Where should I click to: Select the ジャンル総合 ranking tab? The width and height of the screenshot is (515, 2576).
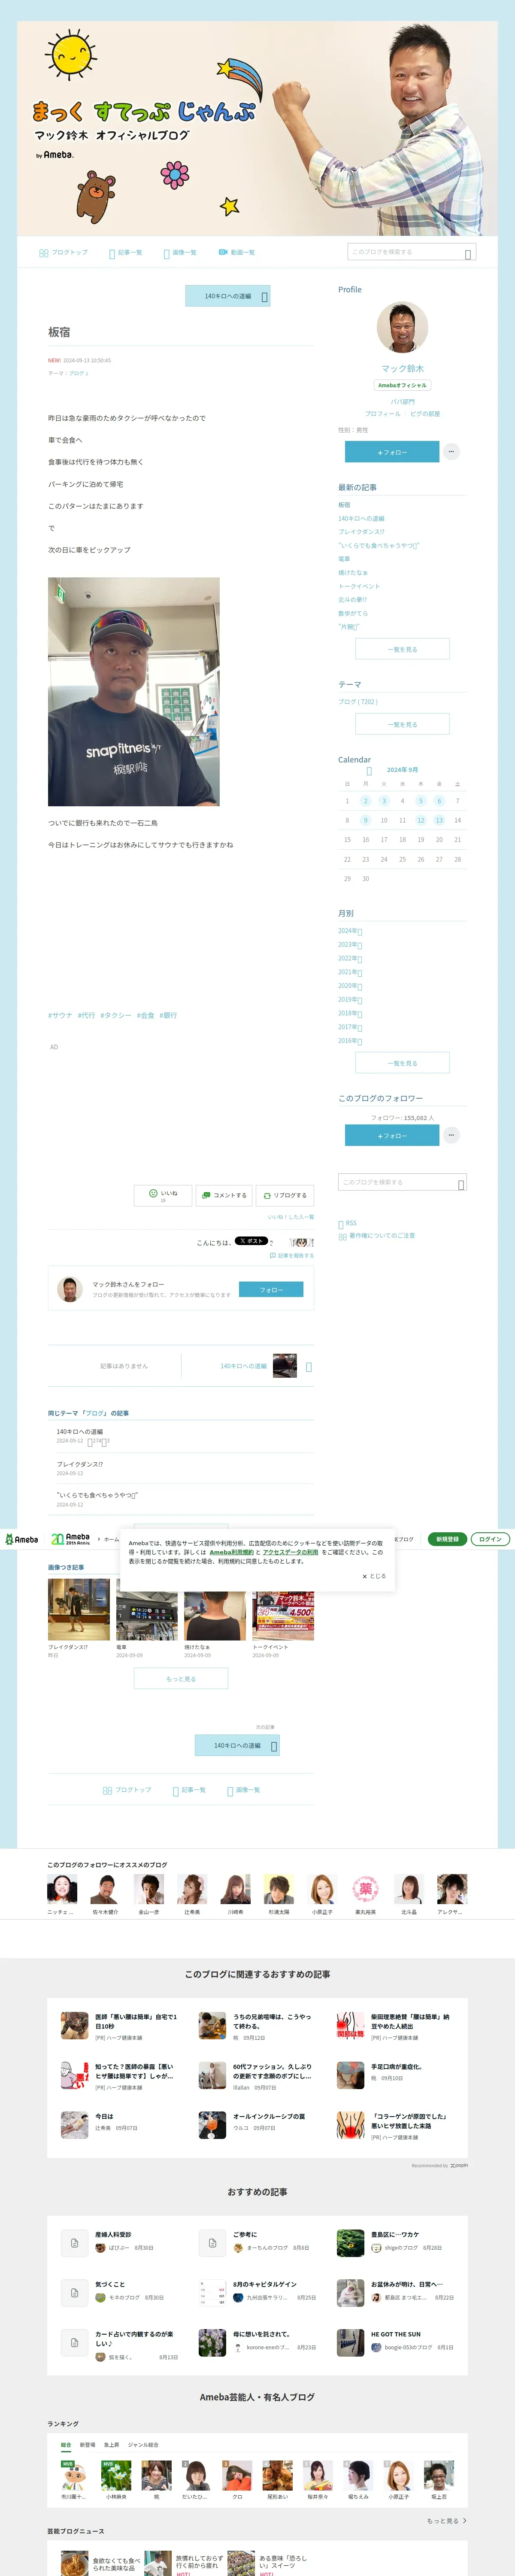[x=142, y=2444]
